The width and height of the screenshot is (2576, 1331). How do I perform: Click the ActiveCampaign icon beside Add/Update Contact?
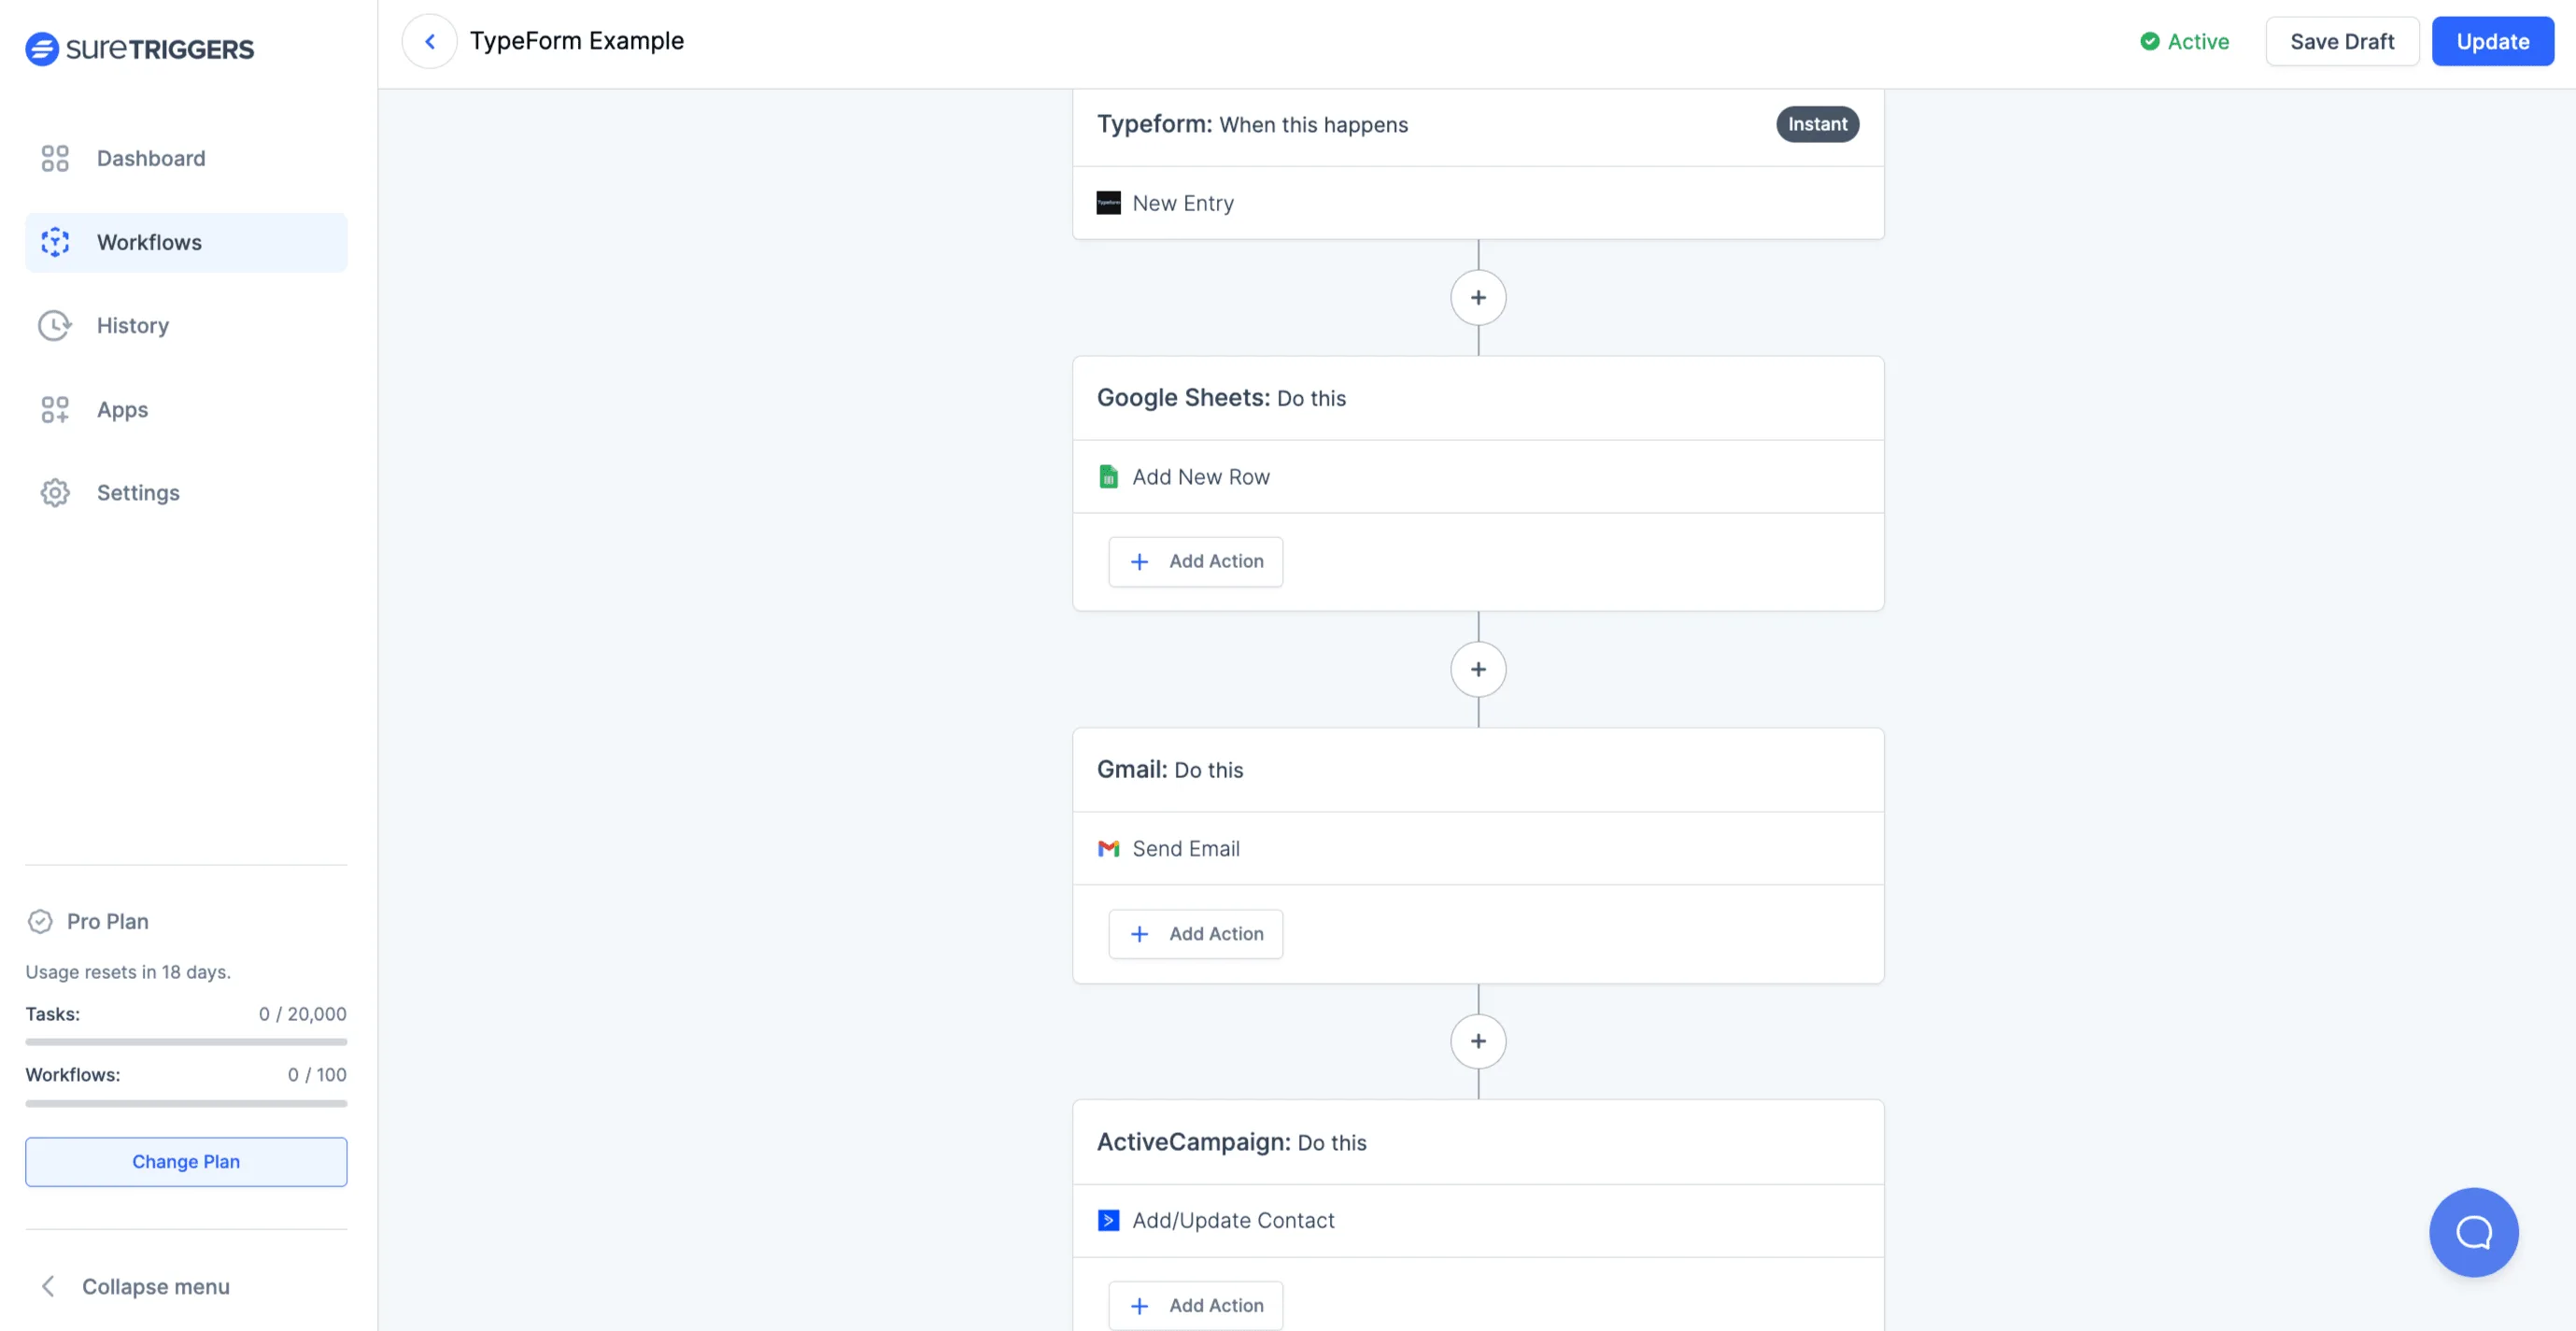[x=1108, y=1220]
